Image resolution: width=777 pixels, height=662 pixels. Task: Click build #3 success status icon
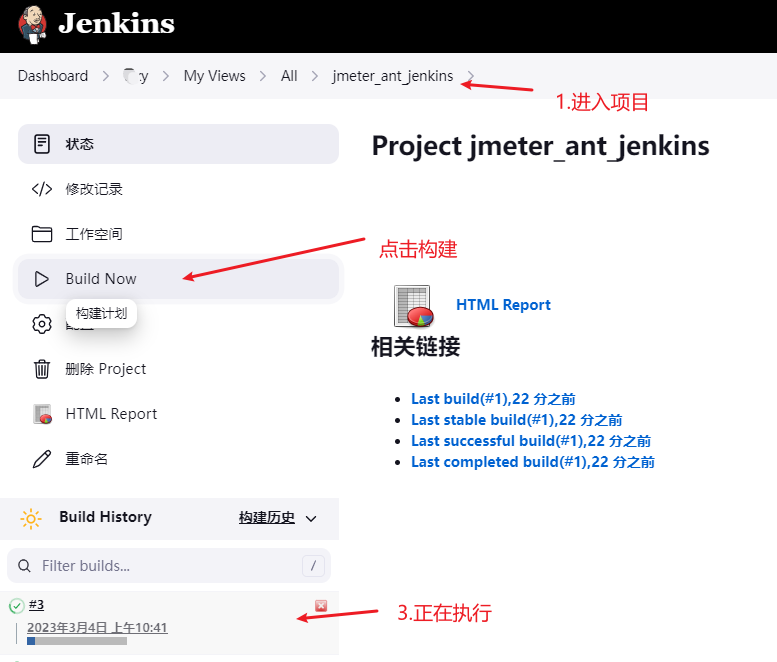[16, 606]
